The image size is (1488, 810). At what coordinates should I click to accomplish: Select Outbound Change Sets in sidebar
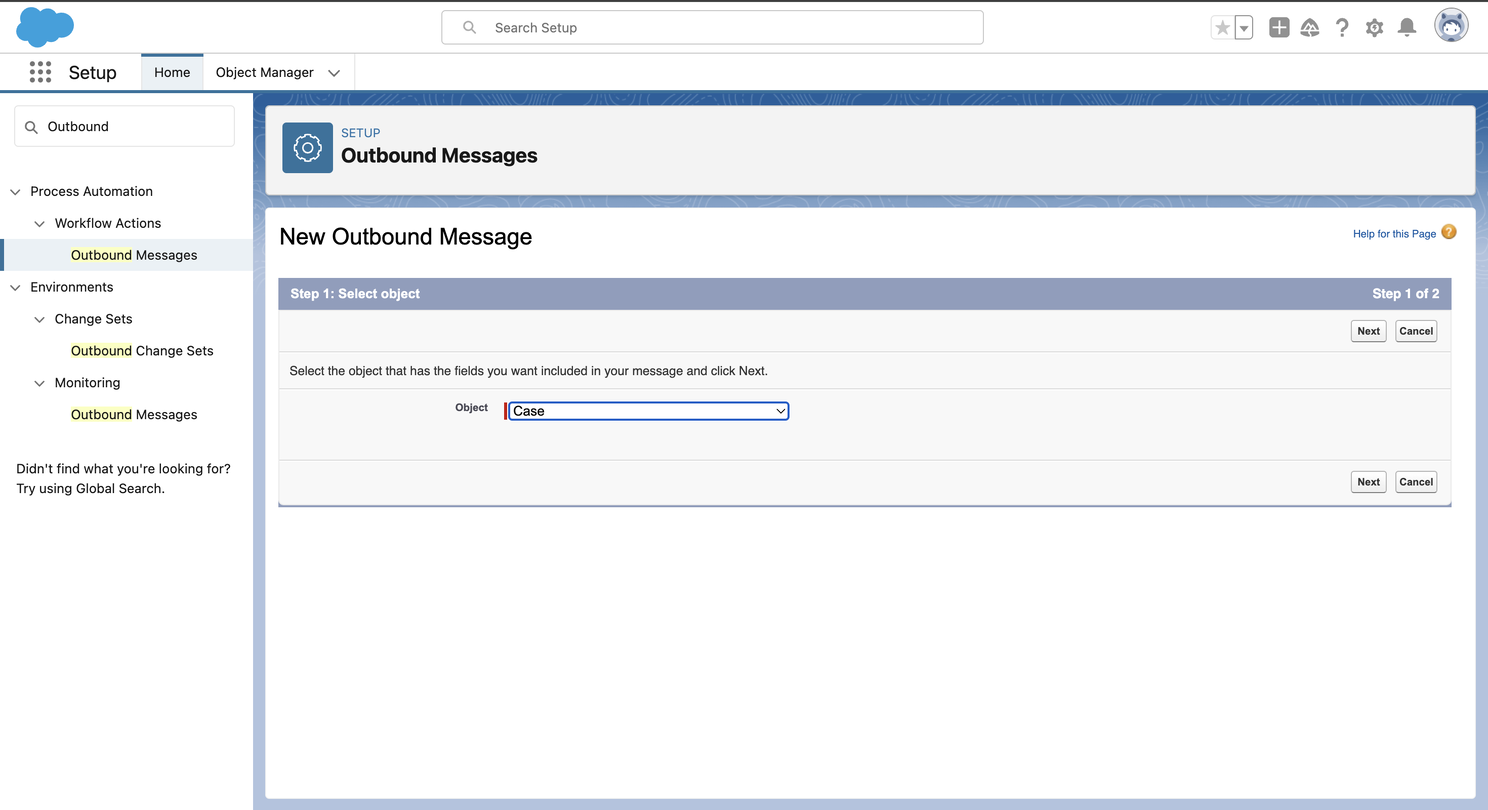[142, 351]
